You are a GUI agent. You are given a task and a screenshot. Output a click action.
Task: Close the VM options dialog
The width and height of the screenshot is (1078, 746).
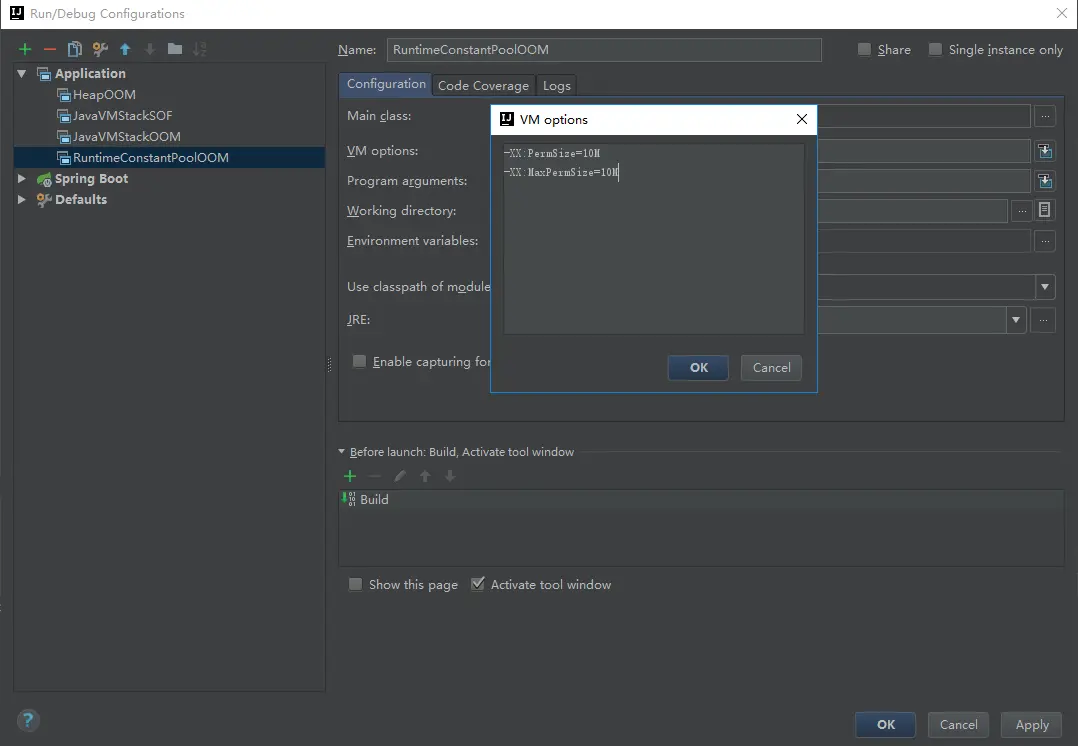802,119
